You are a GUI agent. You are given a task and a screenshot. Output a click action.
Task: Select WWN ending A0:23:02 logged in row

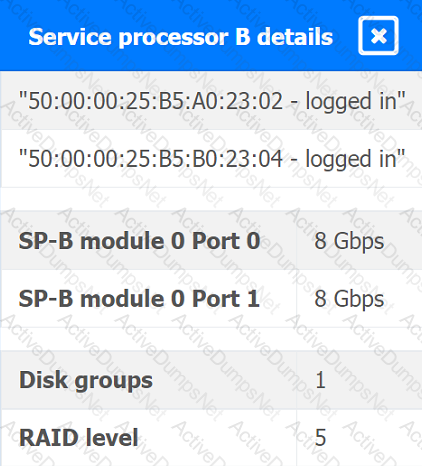point(211,101)
